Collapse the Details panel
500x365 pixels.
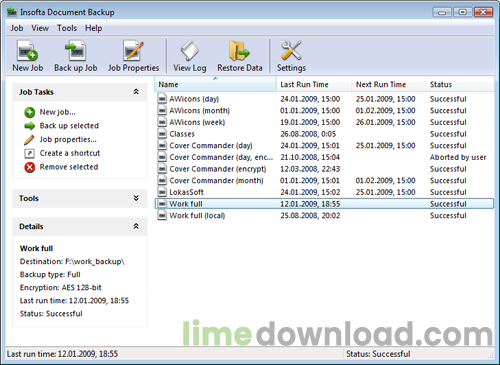click(x=136, y=226)
